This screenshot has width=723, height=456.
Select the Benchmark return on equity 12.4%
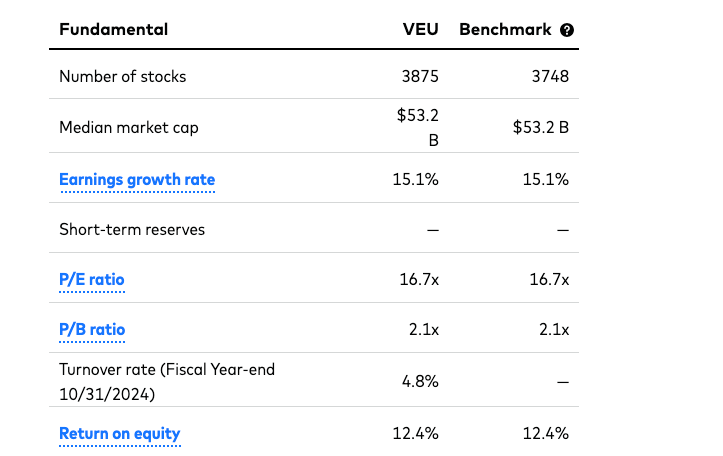(548, 433)
